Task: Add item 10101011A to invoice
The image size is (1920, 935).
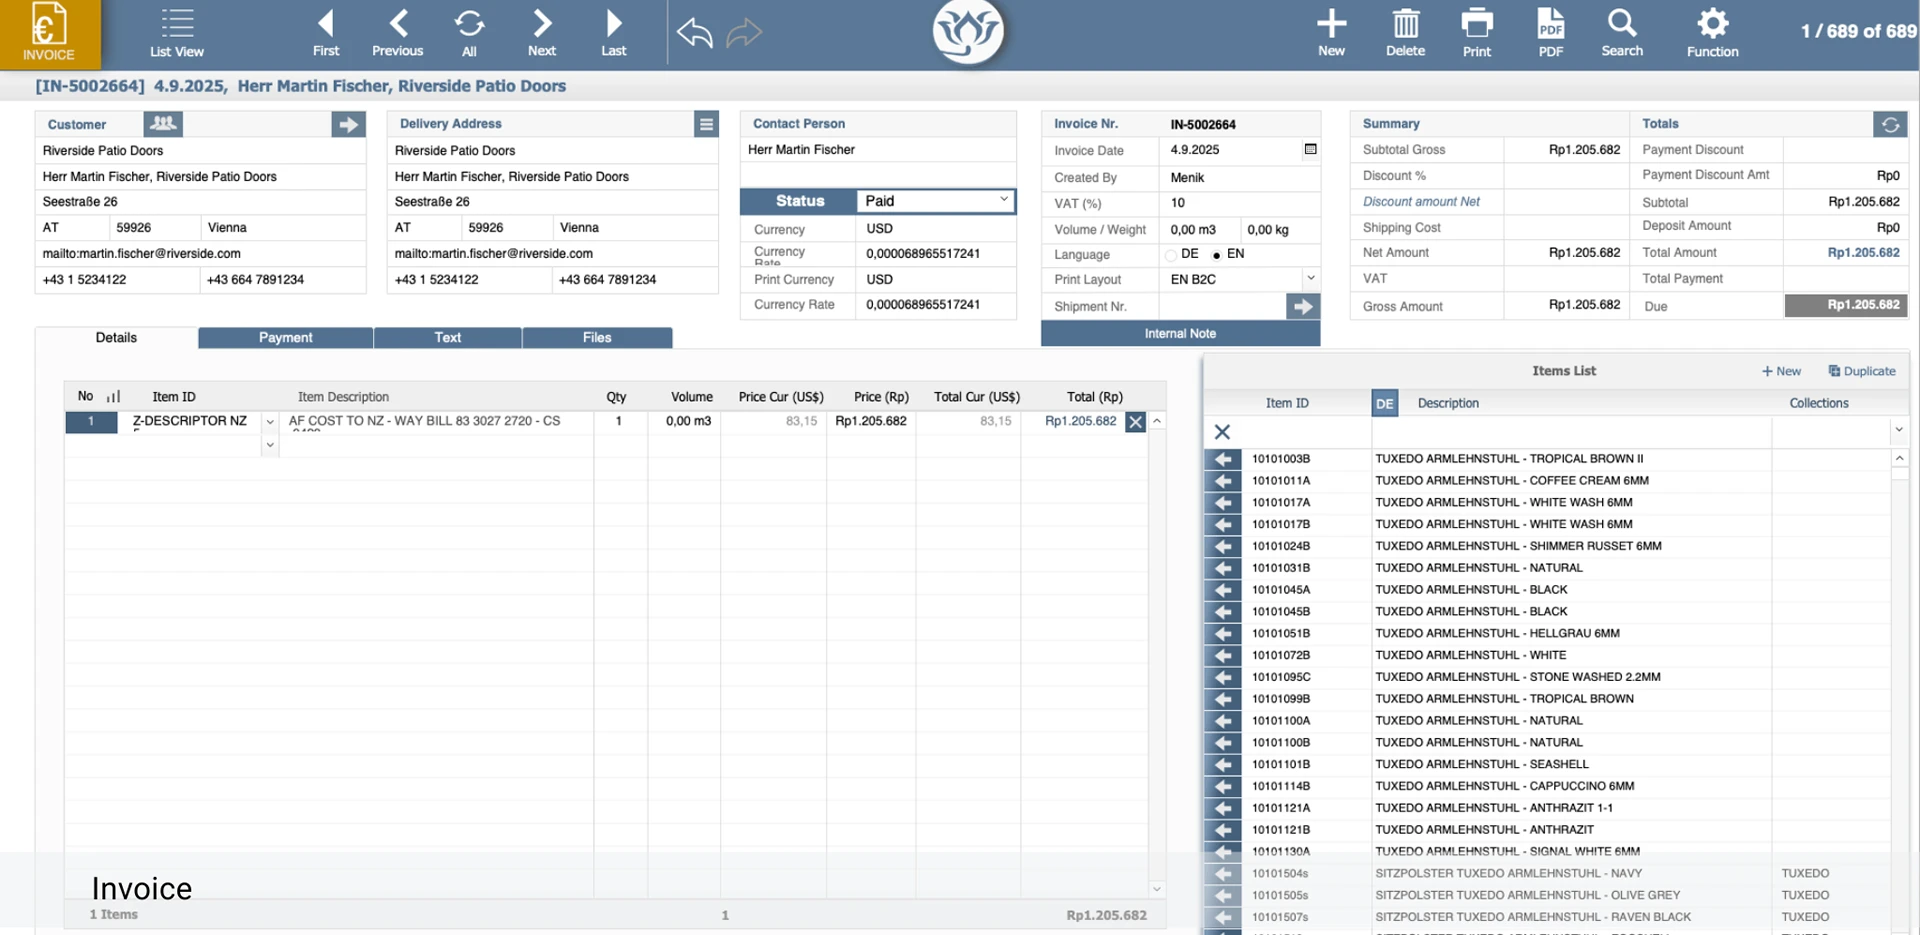Action: [1222, 481]
